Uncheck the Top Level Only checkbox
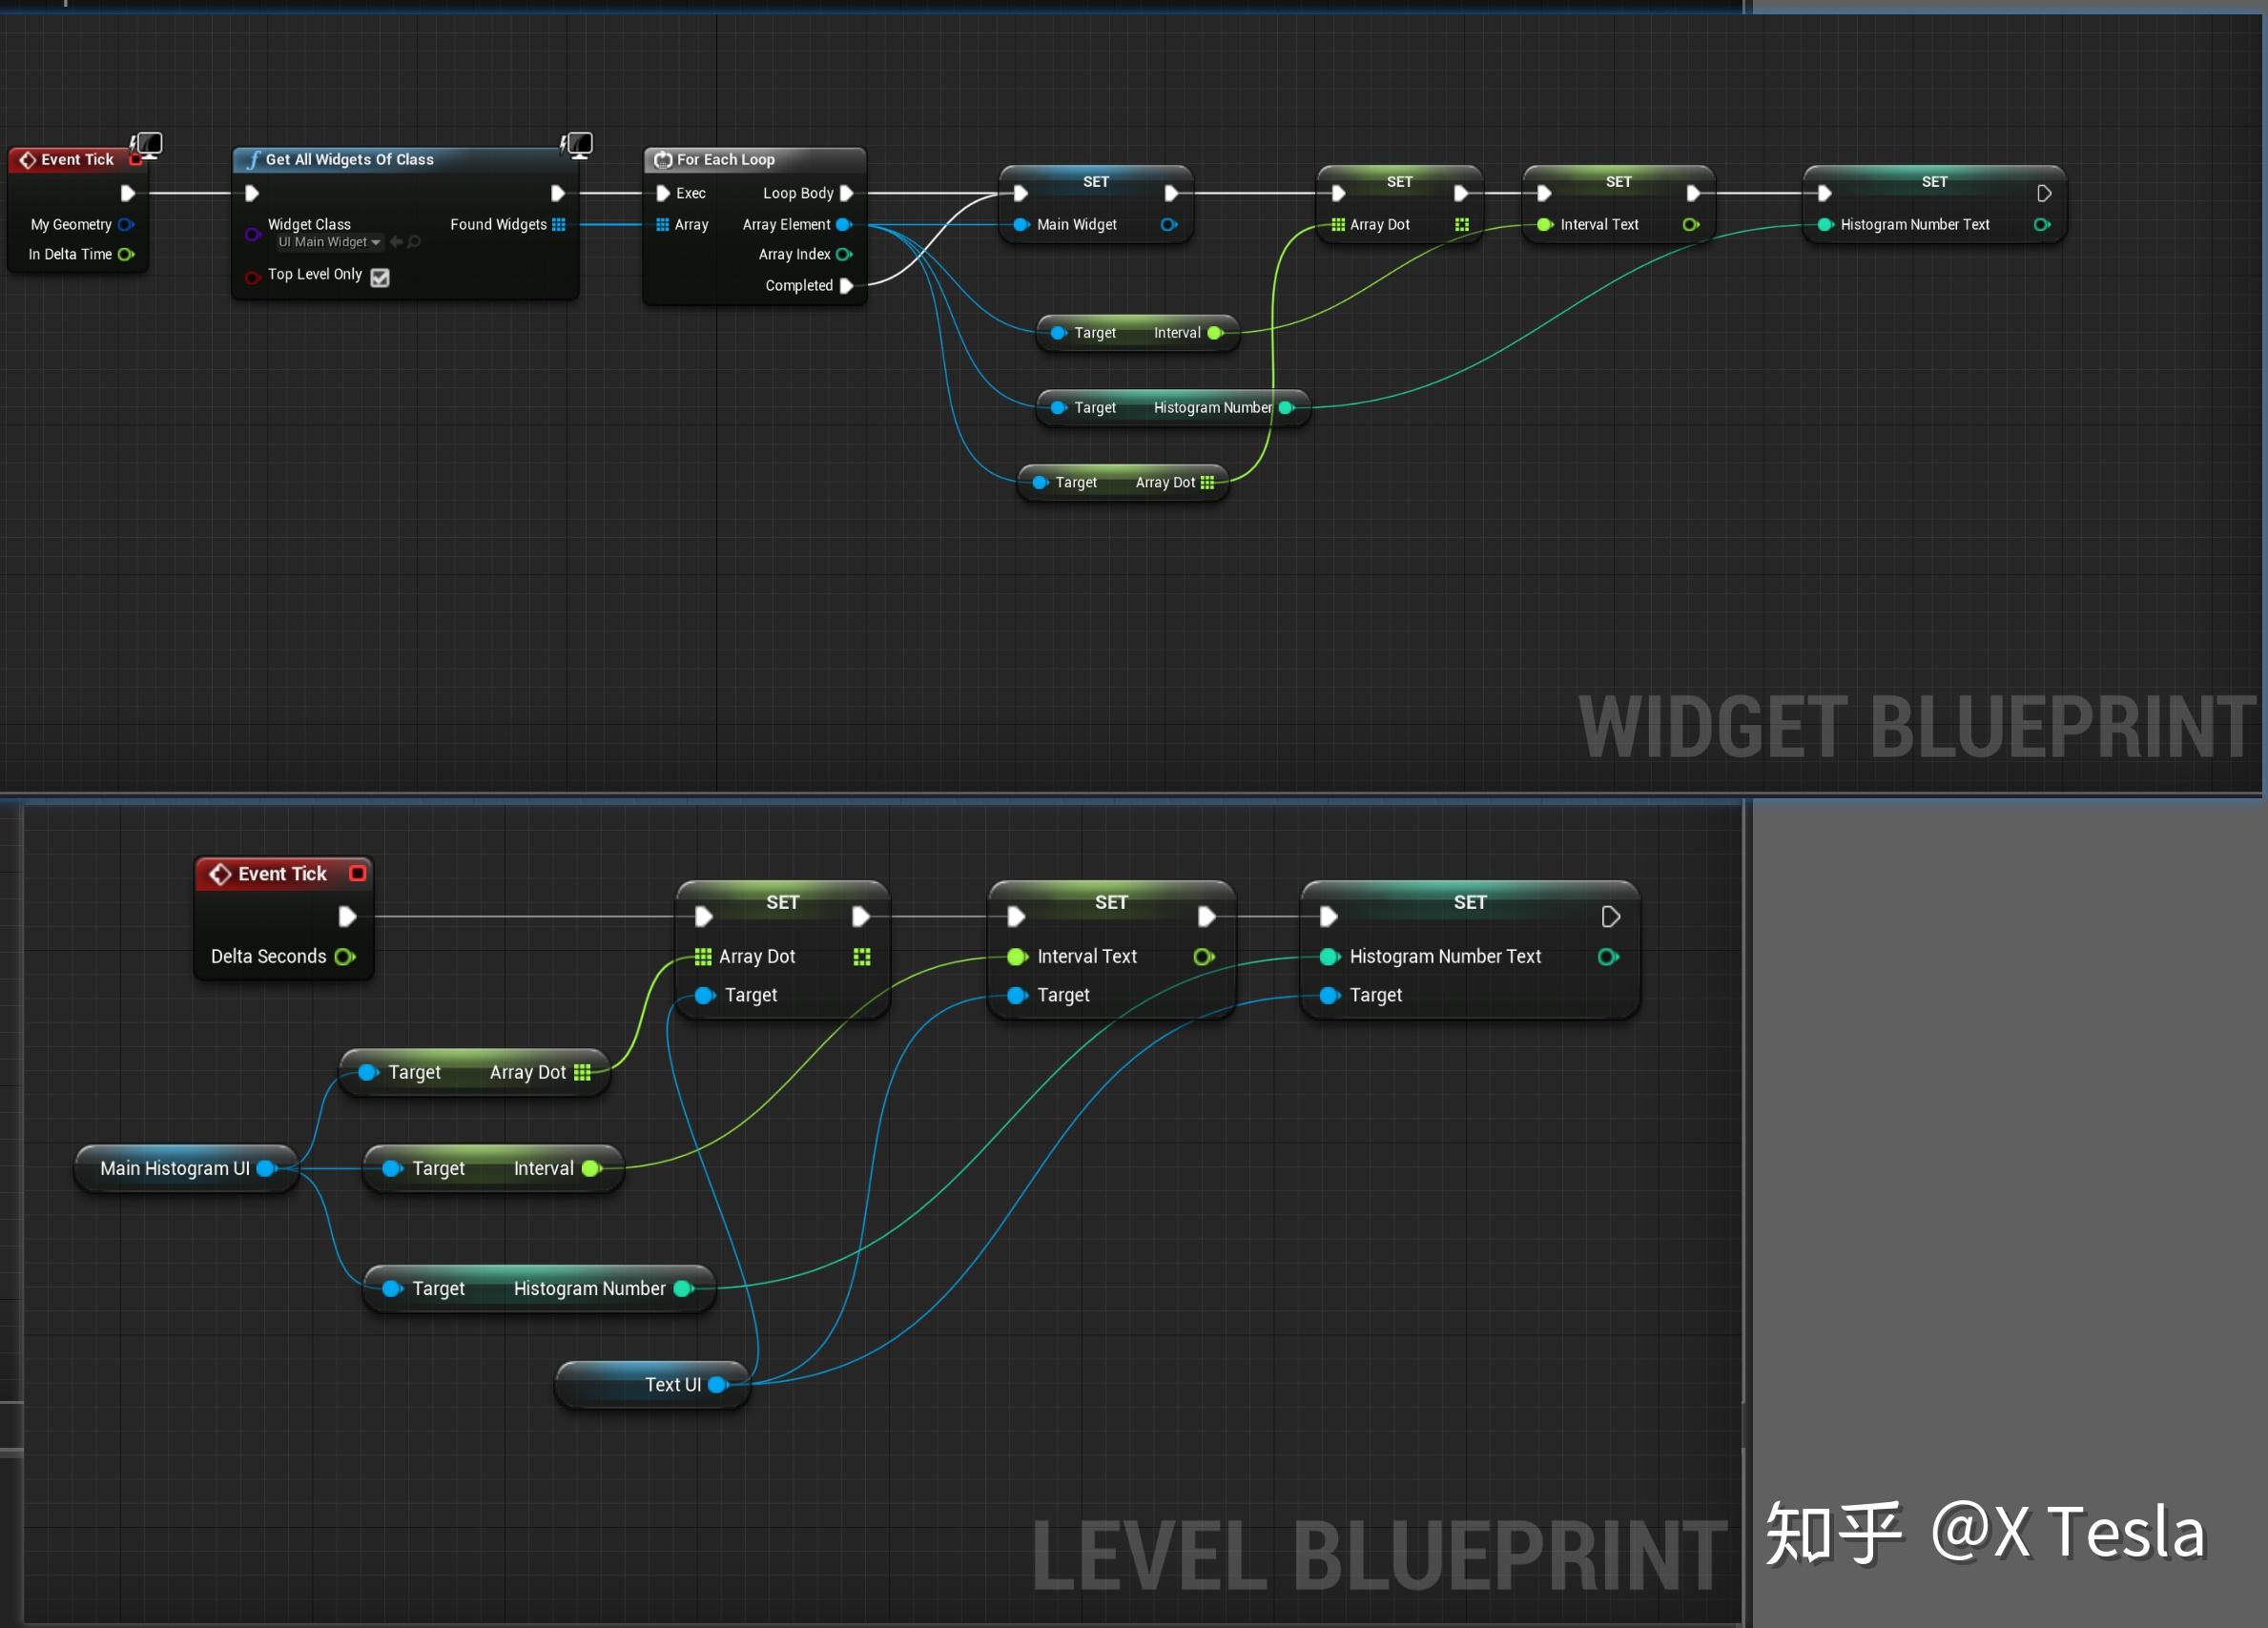Screen dimensions: 2268x1628 coord(379,277)
